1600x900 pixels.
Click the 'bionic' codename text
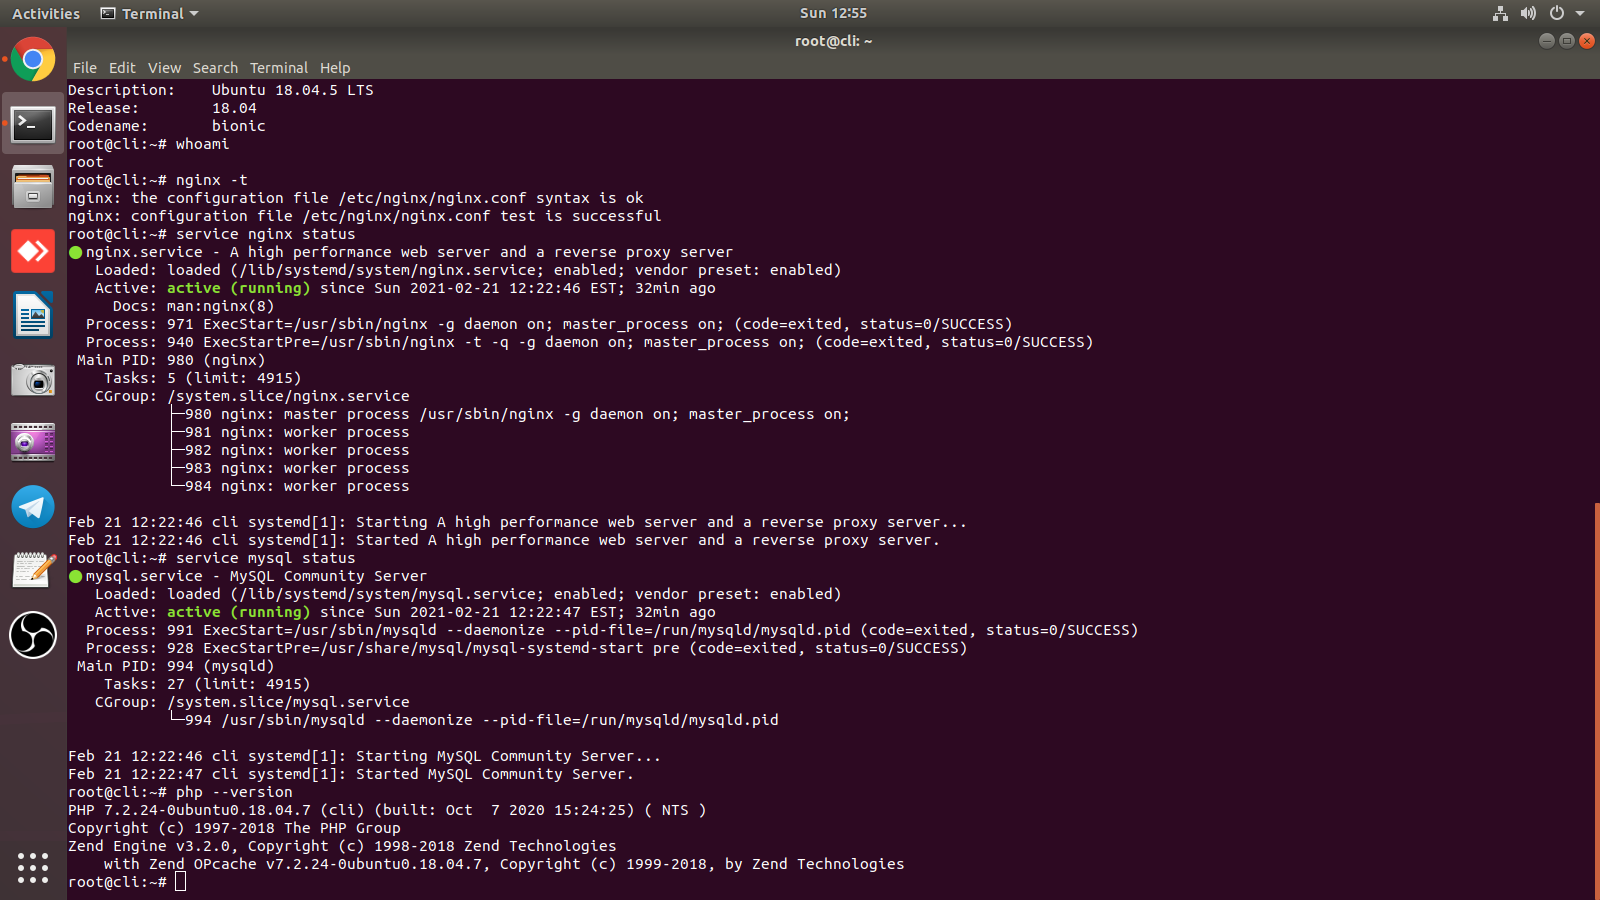(238, 126)
